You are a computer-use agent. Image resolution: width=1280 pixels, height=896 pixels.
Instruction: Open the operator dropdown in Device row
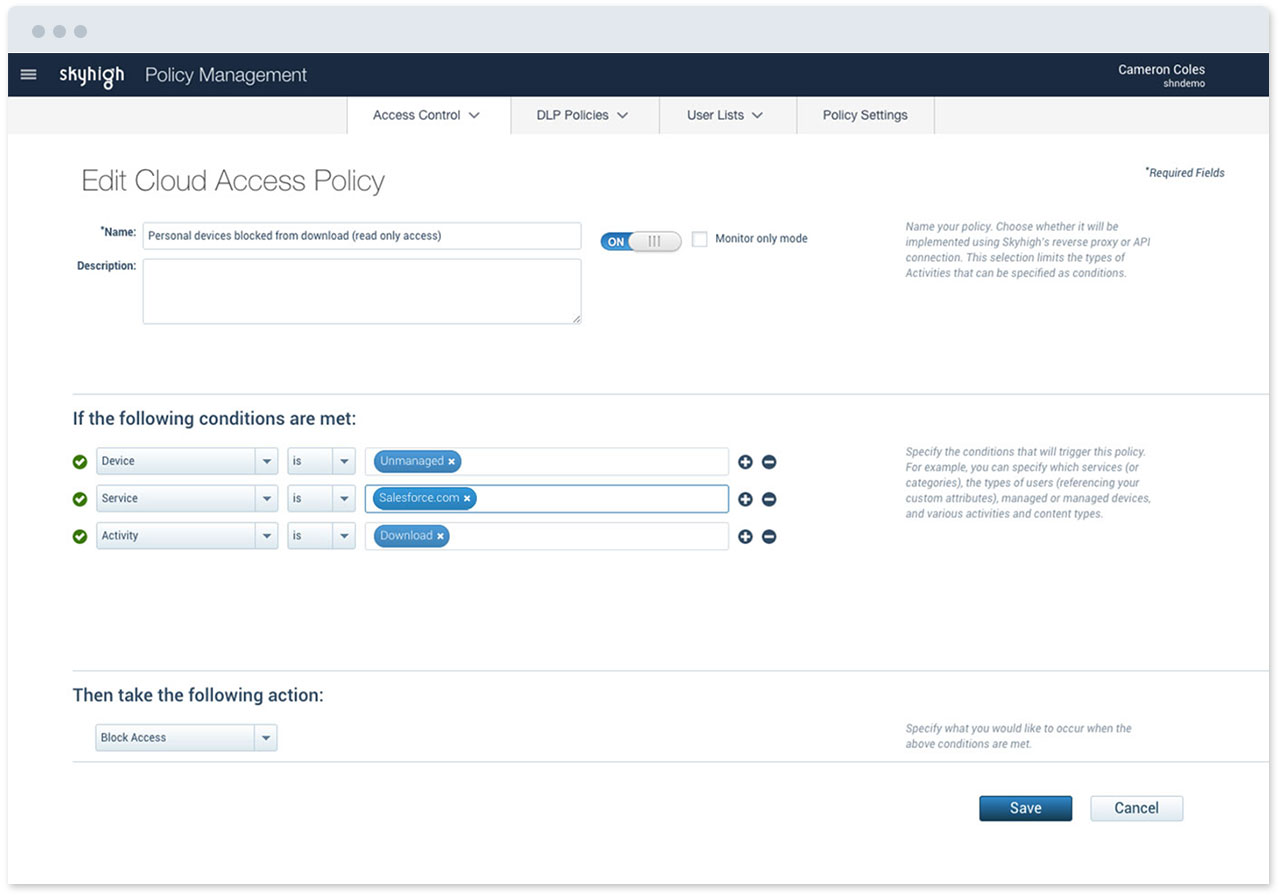click(321, 461)
